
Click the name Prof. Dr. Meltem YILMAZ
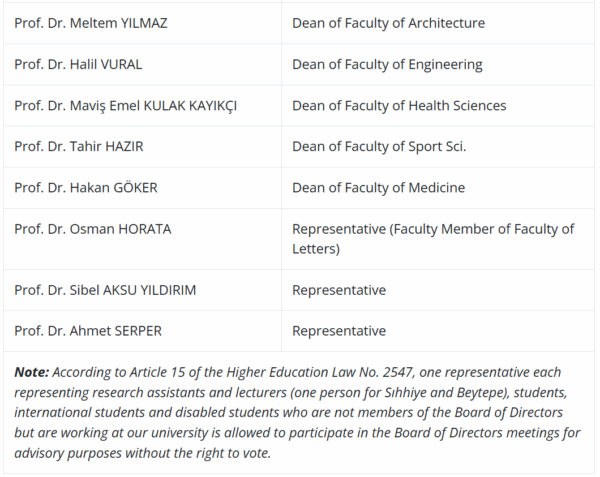pos(91,23)
